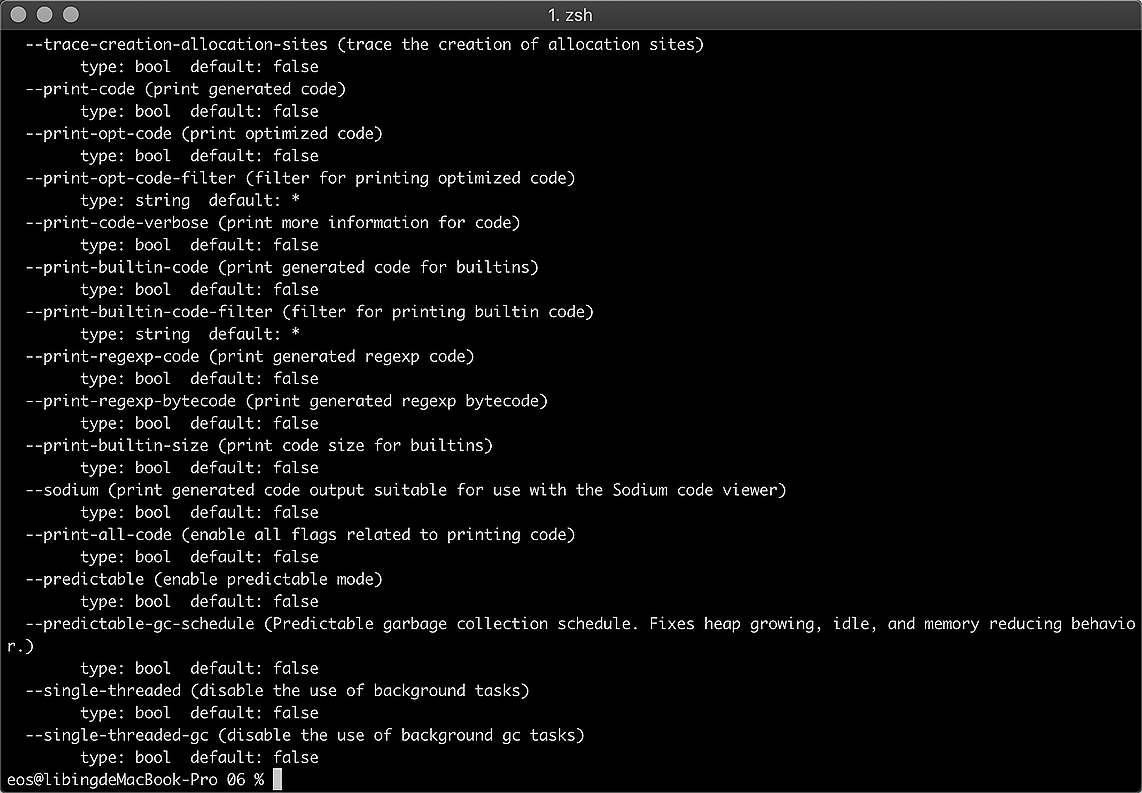Image resolution: width=1142 pixels, height=793 pixels.
Task: Click the --print-code-verbose flag text
Action: coord(117,222)
